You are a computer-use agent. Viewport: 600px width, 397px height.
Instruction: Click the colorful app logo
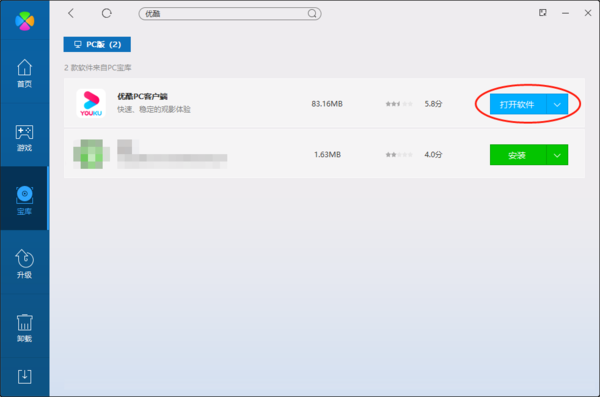[24, 21]
